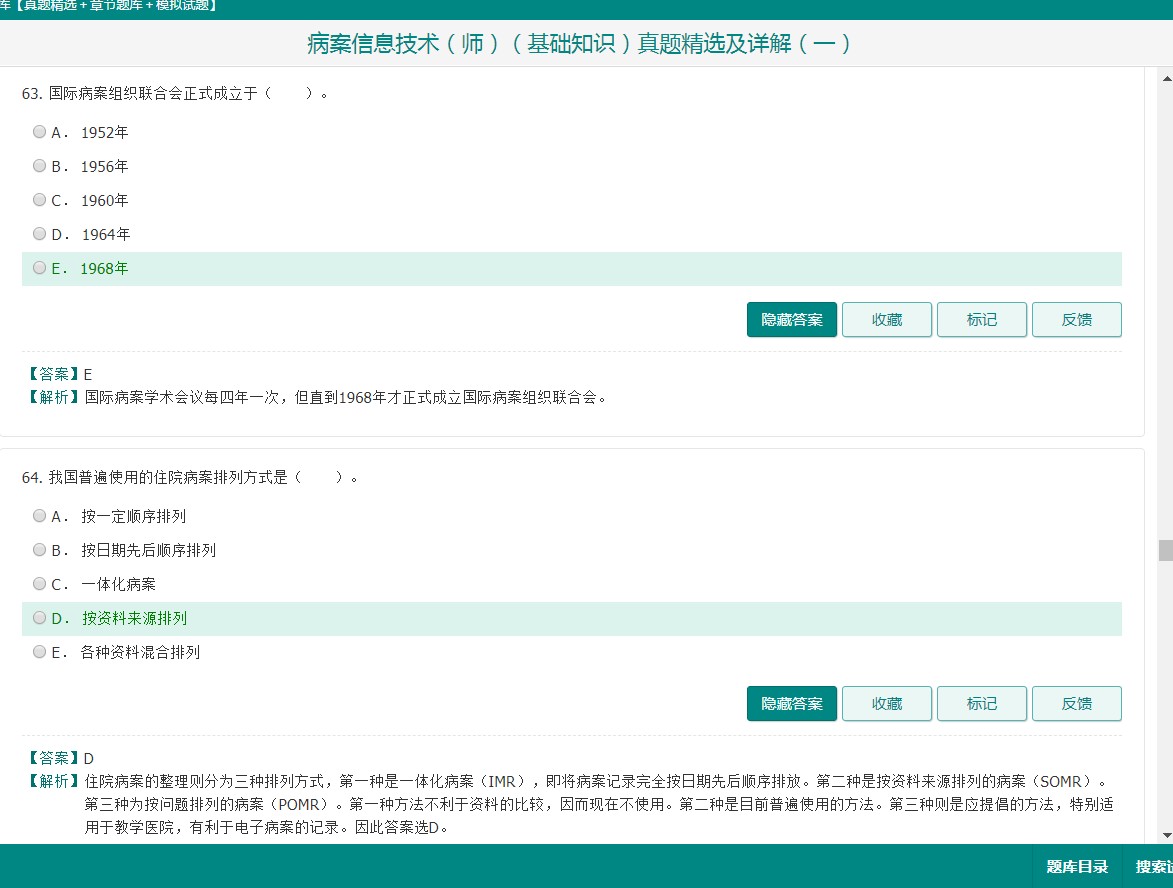Screen dimensions: 1173x888
Task: Choose option E 各种资料混合排列
Action: coord(40,652)
